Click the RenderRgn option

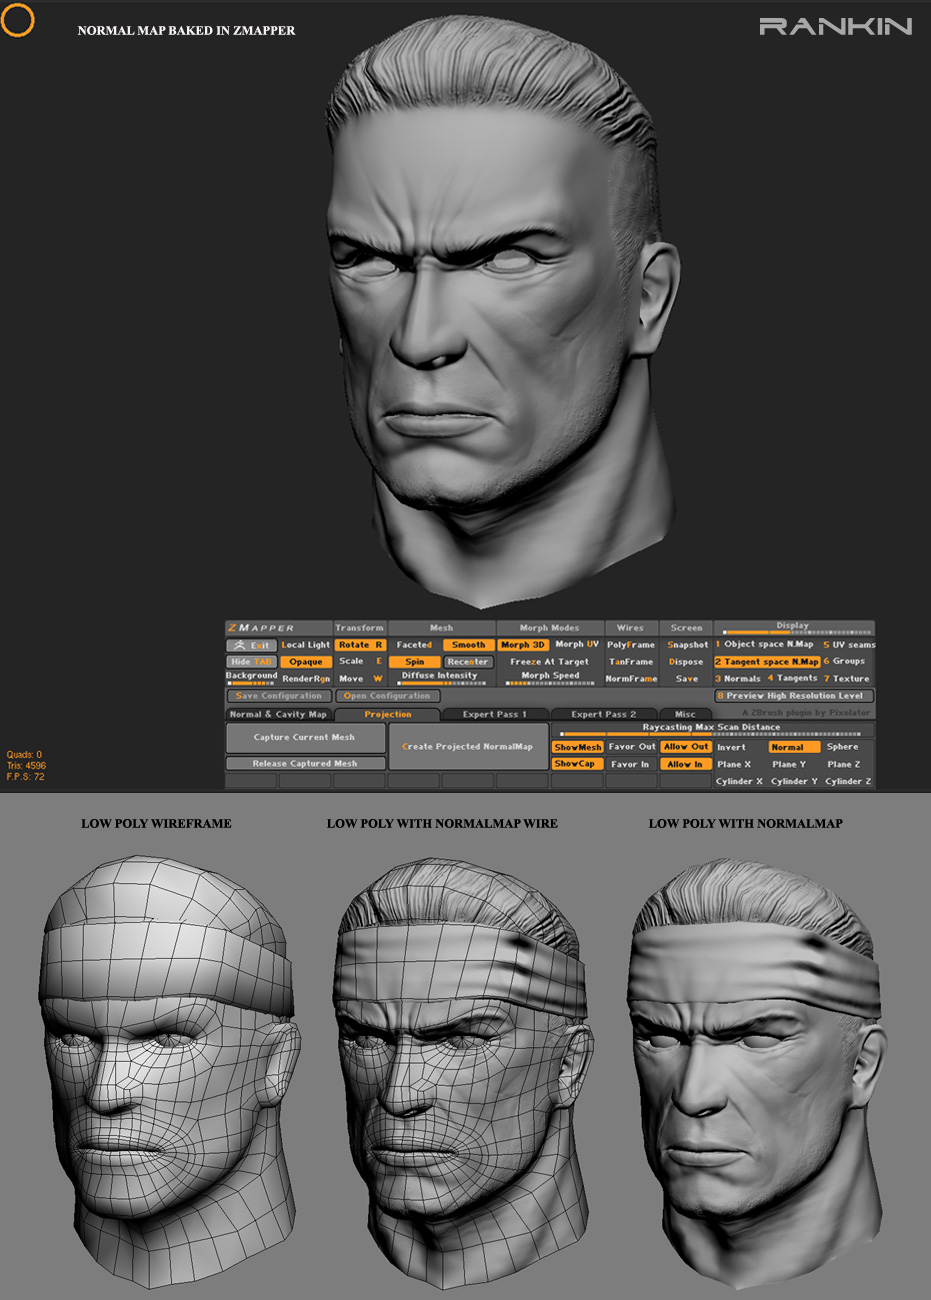click(x=305, y=679)
